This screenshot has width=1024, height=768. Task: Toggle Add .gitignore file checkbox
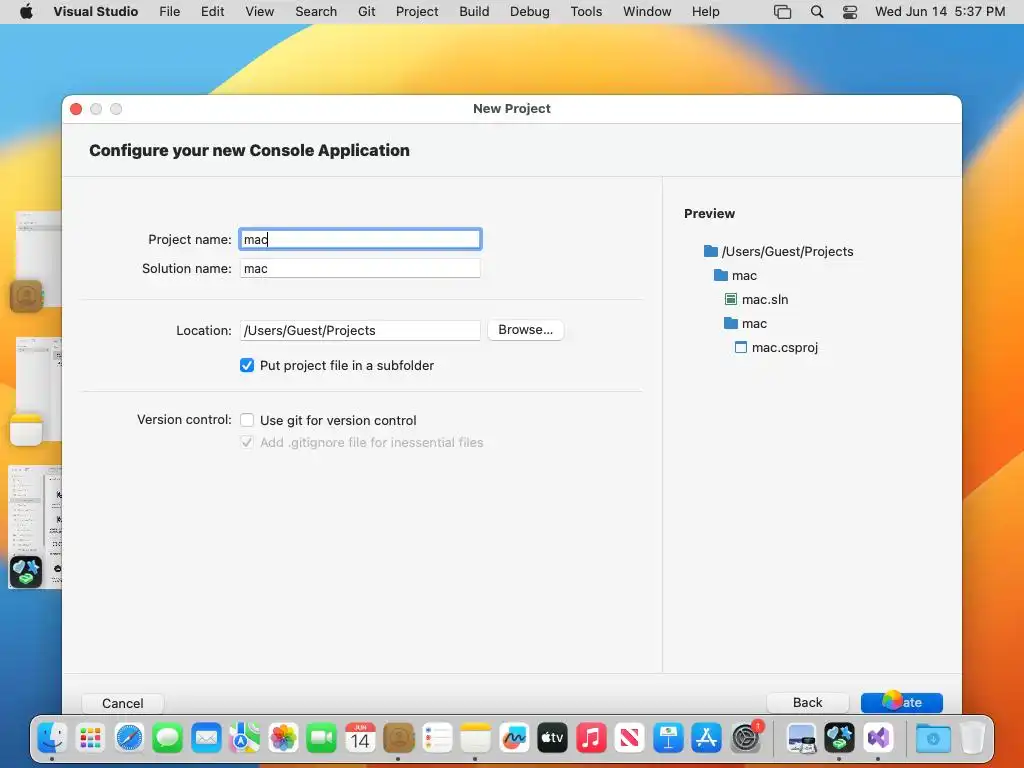pyautogui.click(x=247, y=442)
